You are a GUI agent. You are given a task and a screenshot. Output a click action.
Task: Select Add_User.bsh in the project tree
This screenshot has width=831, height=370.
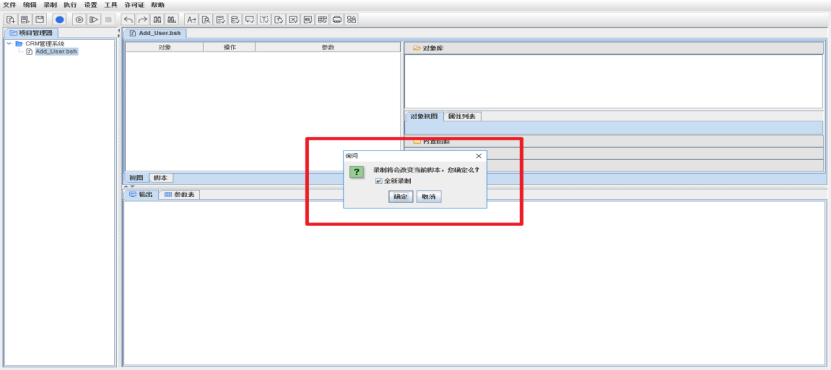click(x=56, y=51)
